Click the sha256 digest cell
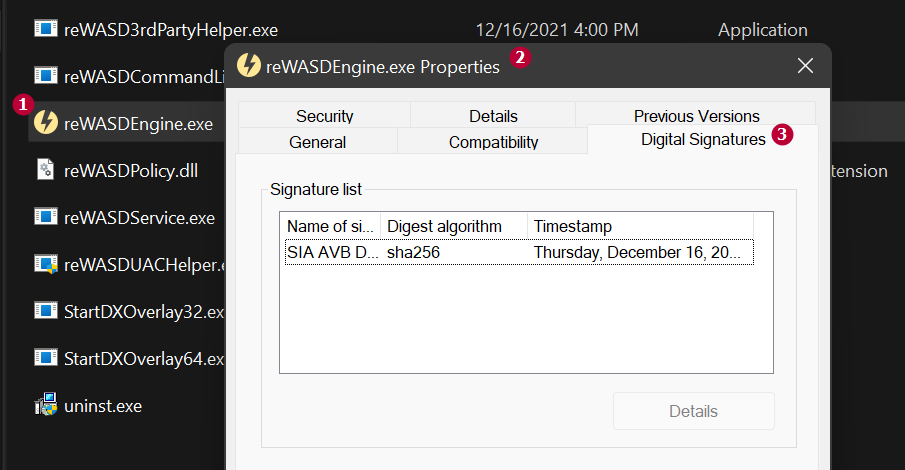Image resolution: width=905 pixels, height=470 pixels. tap(413, 252)
